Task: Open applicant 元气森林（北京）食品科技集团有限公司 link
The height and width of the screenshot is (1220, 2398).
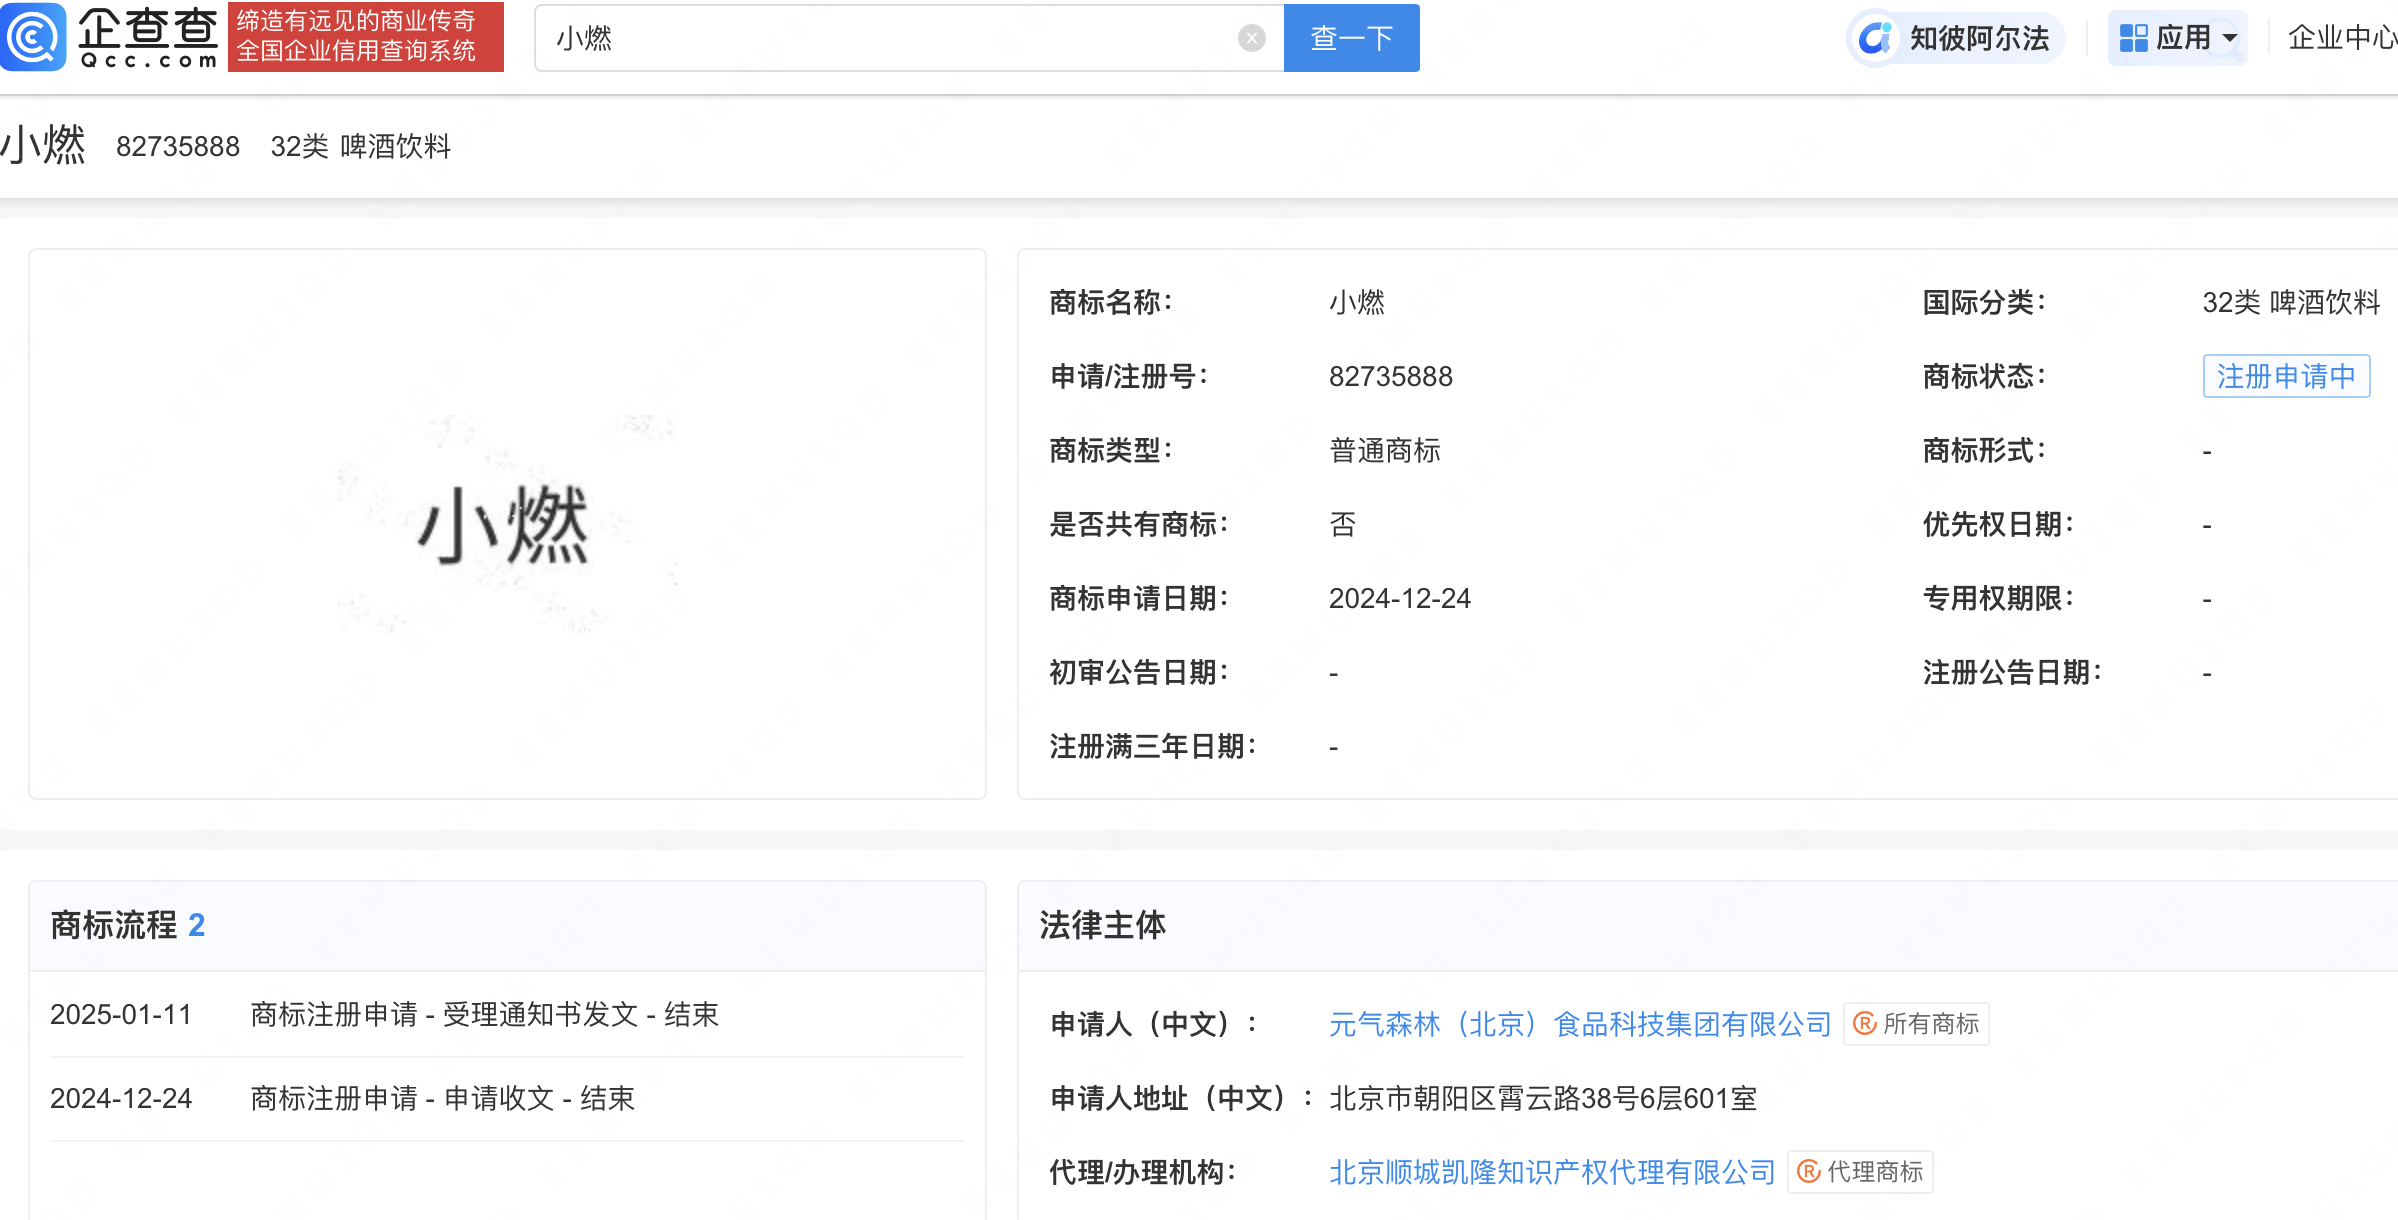Action: (x=1579, y=1024)
